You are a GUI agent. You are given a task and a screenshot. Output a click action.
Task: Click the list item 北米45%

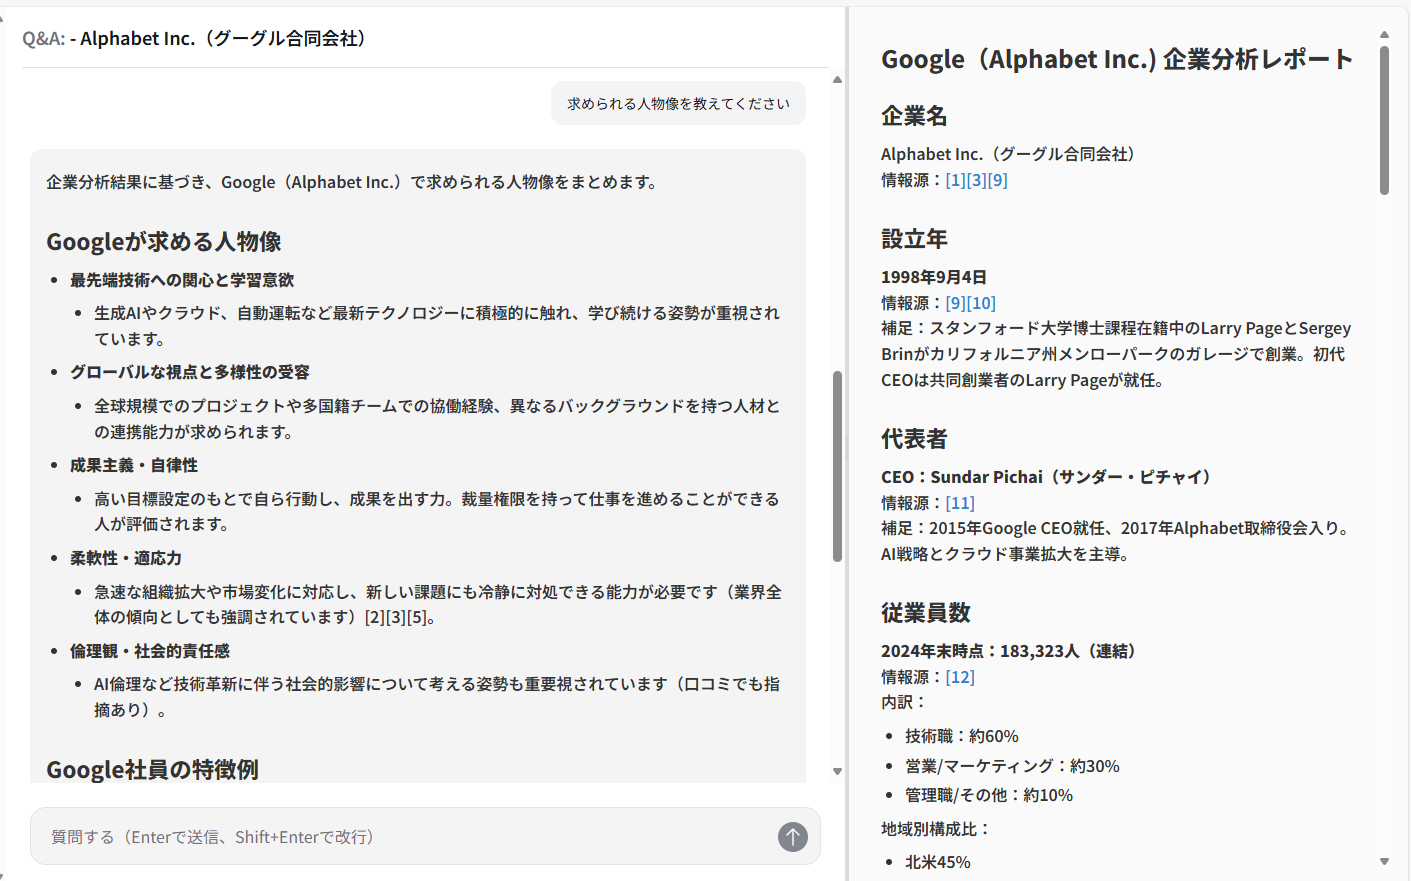tap(938, 862)
